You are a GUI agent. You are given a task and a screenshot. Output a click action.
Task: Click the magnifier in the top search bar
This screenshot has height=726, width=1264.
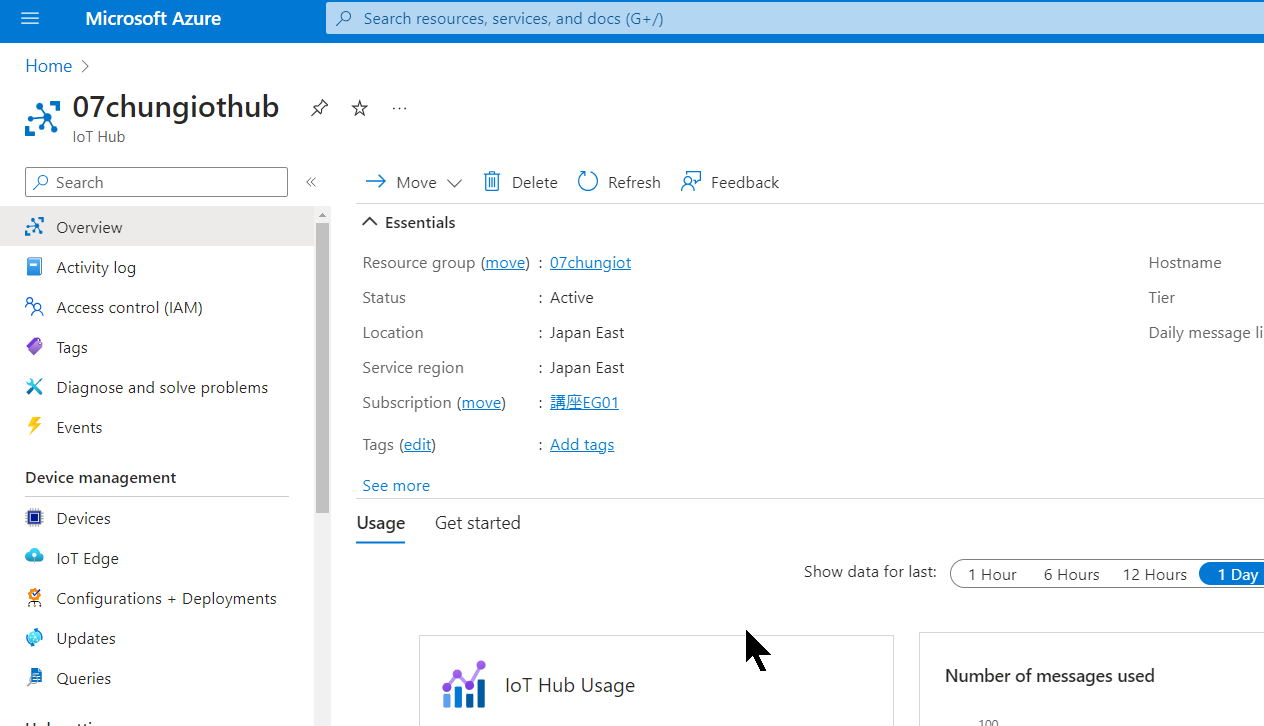(344, 18)
